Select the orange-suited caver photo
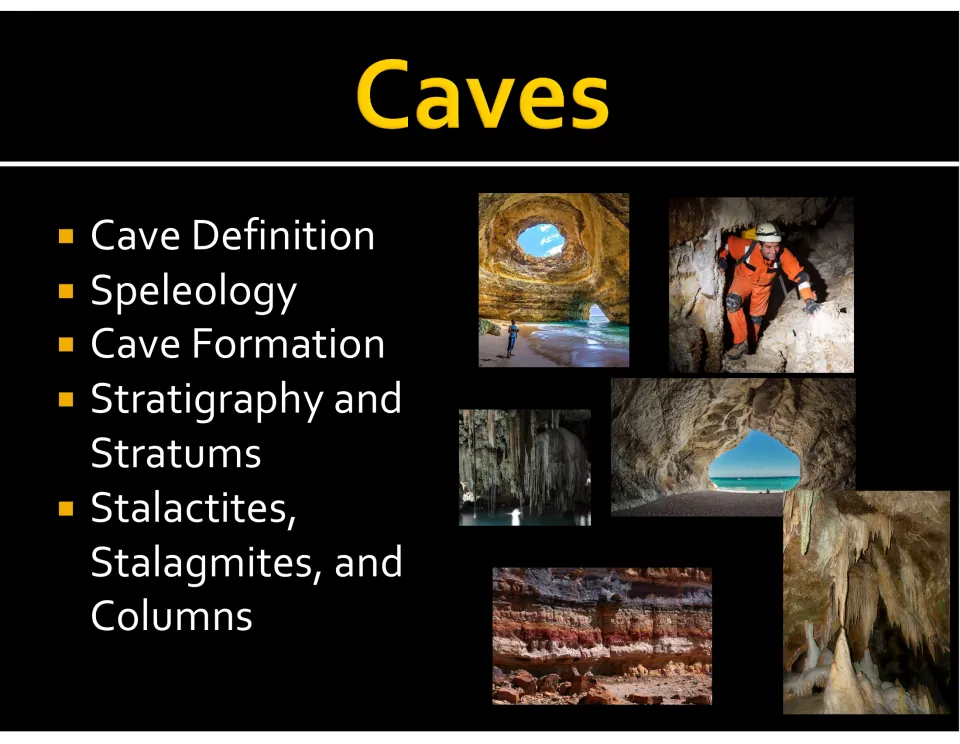This screenshot has width=960, height=744. (x=761, y=285)
